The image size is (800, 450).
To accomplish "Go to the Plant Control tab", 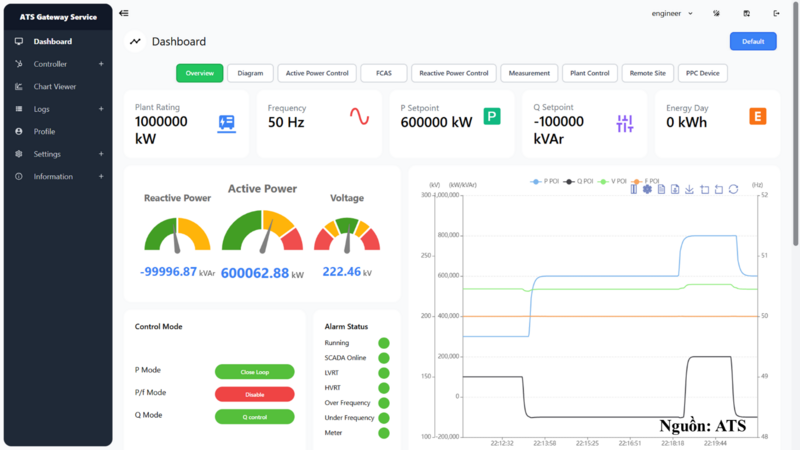I will [x=590, y=73].
